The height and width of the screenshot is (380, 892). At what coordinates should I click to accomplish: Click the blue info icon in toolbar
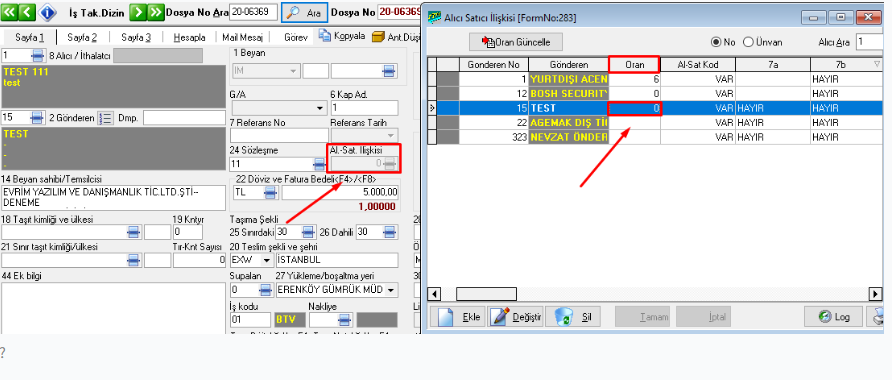tap(47, 11)
